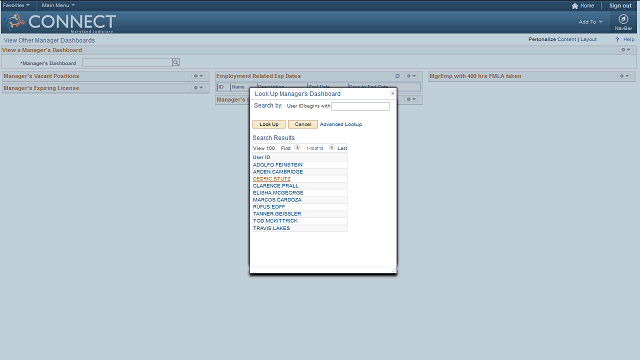Open Employment Related Exp Dates settings menu
Screen dimensions: 640x360
[411, 76]
